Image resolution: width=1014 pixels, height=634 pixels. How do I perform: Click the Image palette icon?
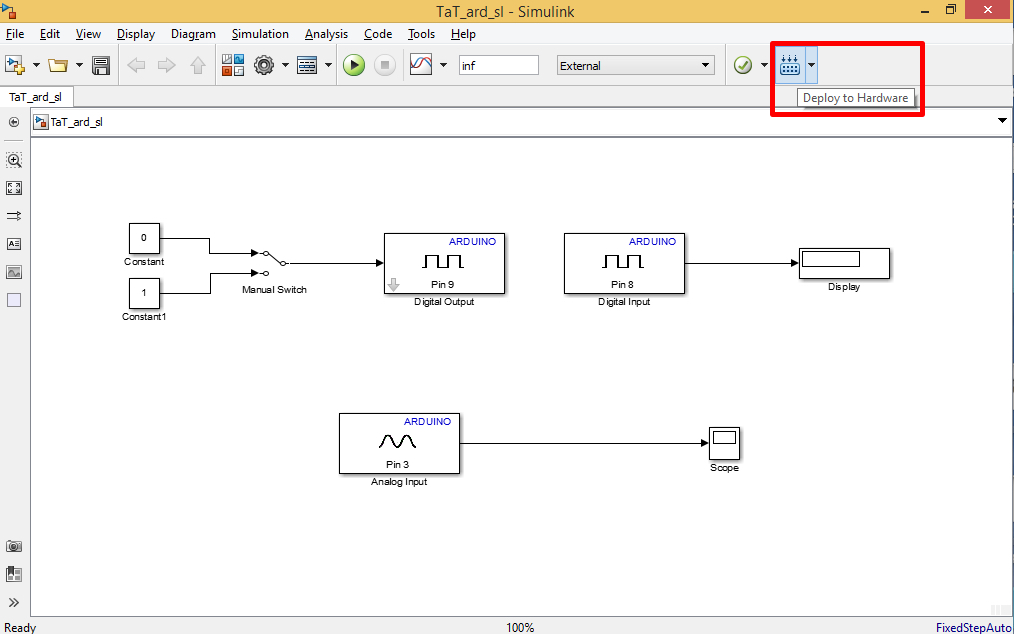[x=14, y=272]
